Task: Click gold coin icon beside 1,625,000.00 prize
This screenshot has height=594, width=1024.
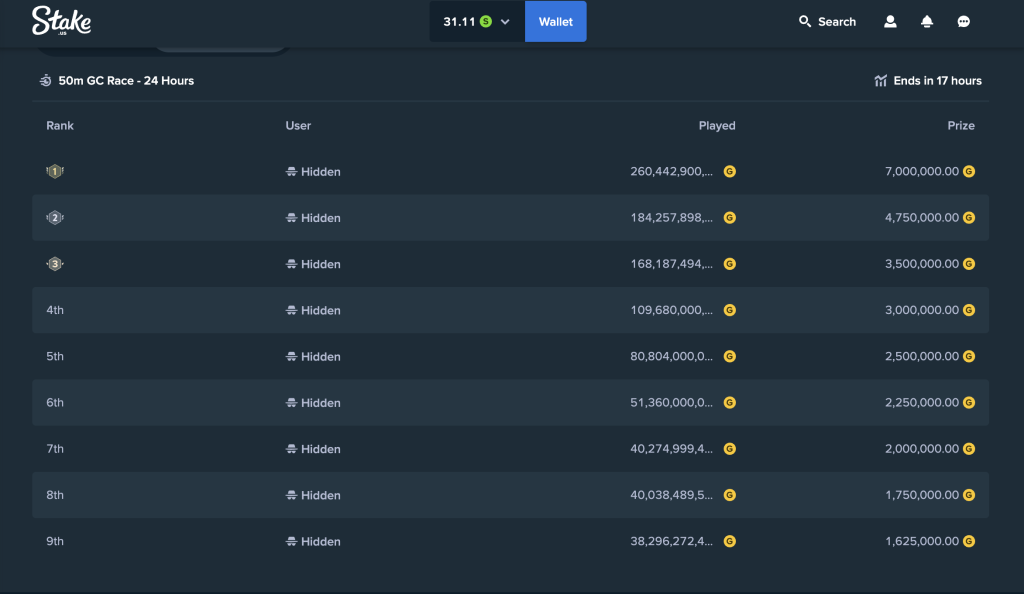Action: click(969, 542)
